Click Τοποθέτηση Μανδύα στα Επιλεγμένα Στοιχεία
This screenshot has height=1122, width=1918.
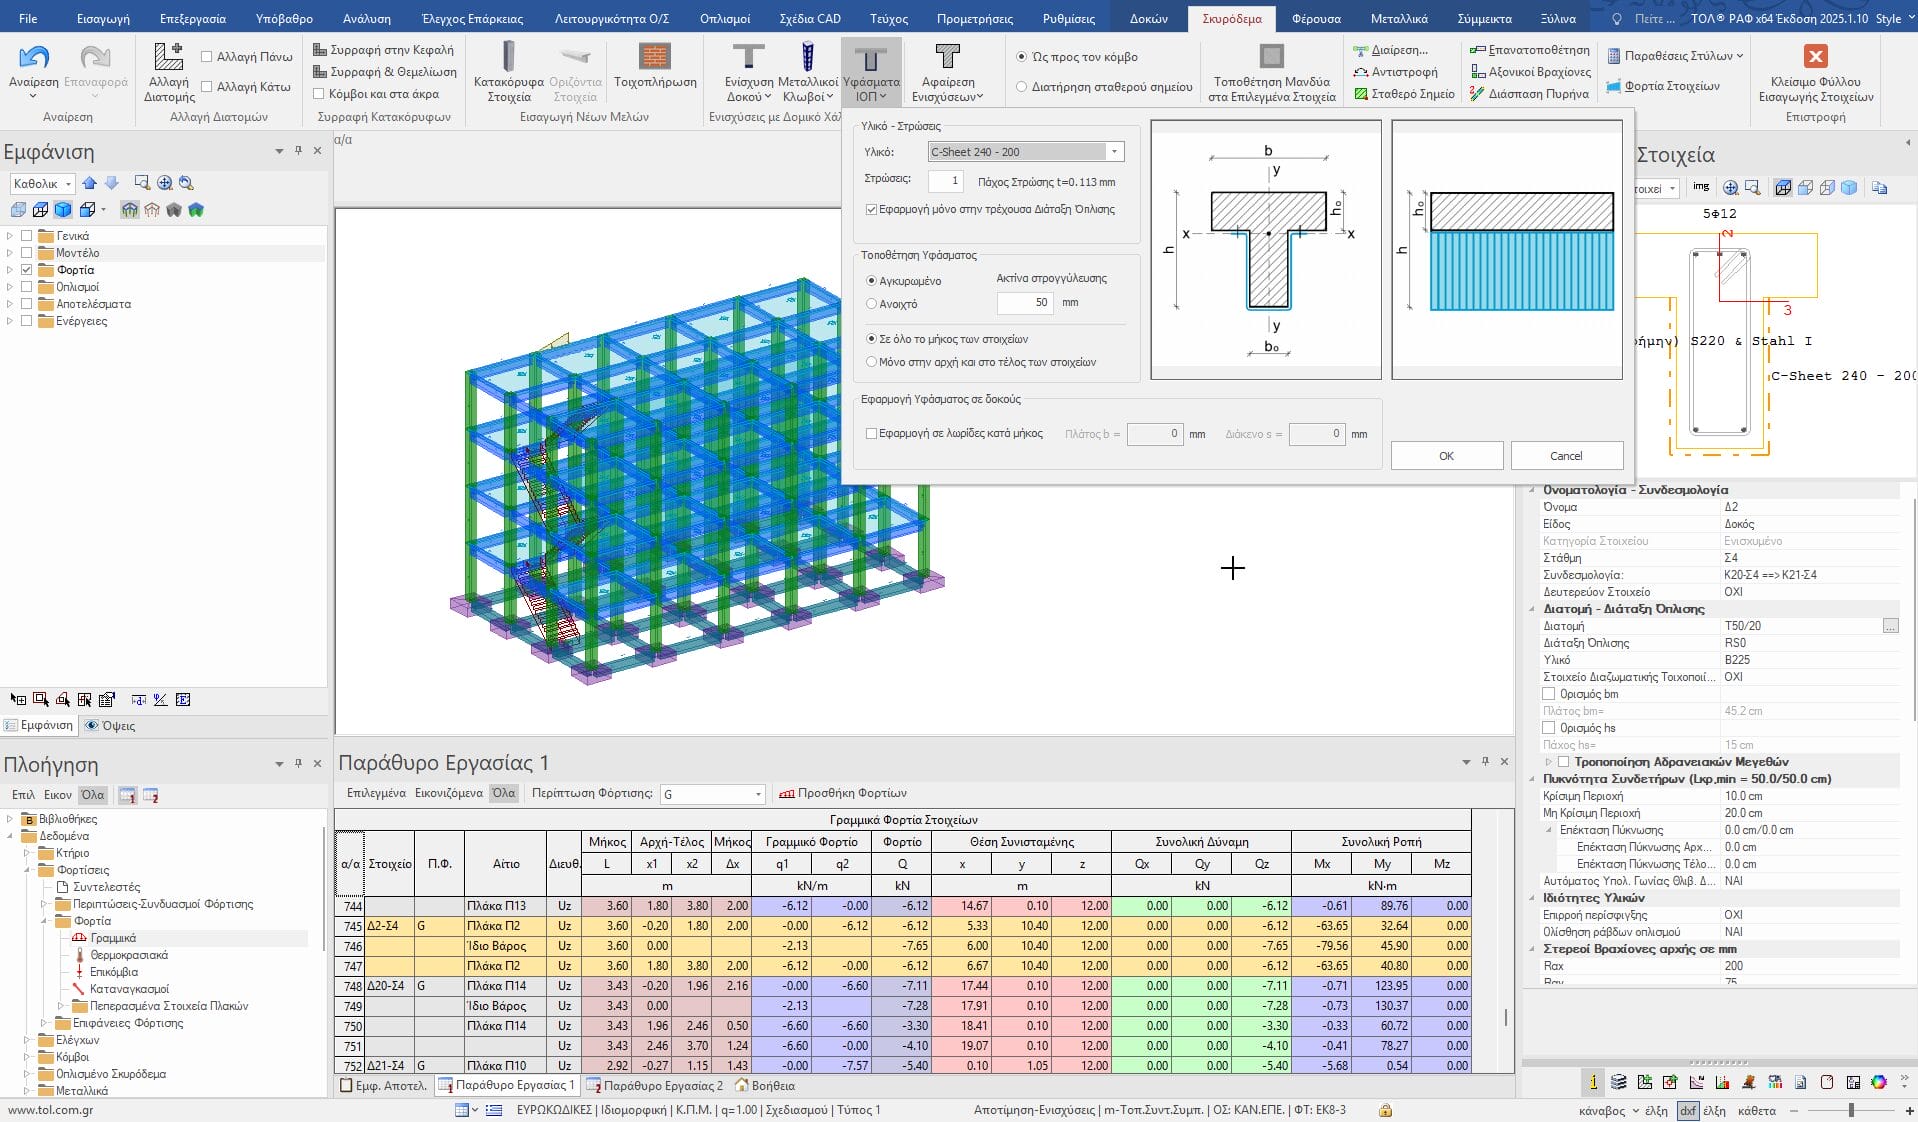click(1271, 58)
